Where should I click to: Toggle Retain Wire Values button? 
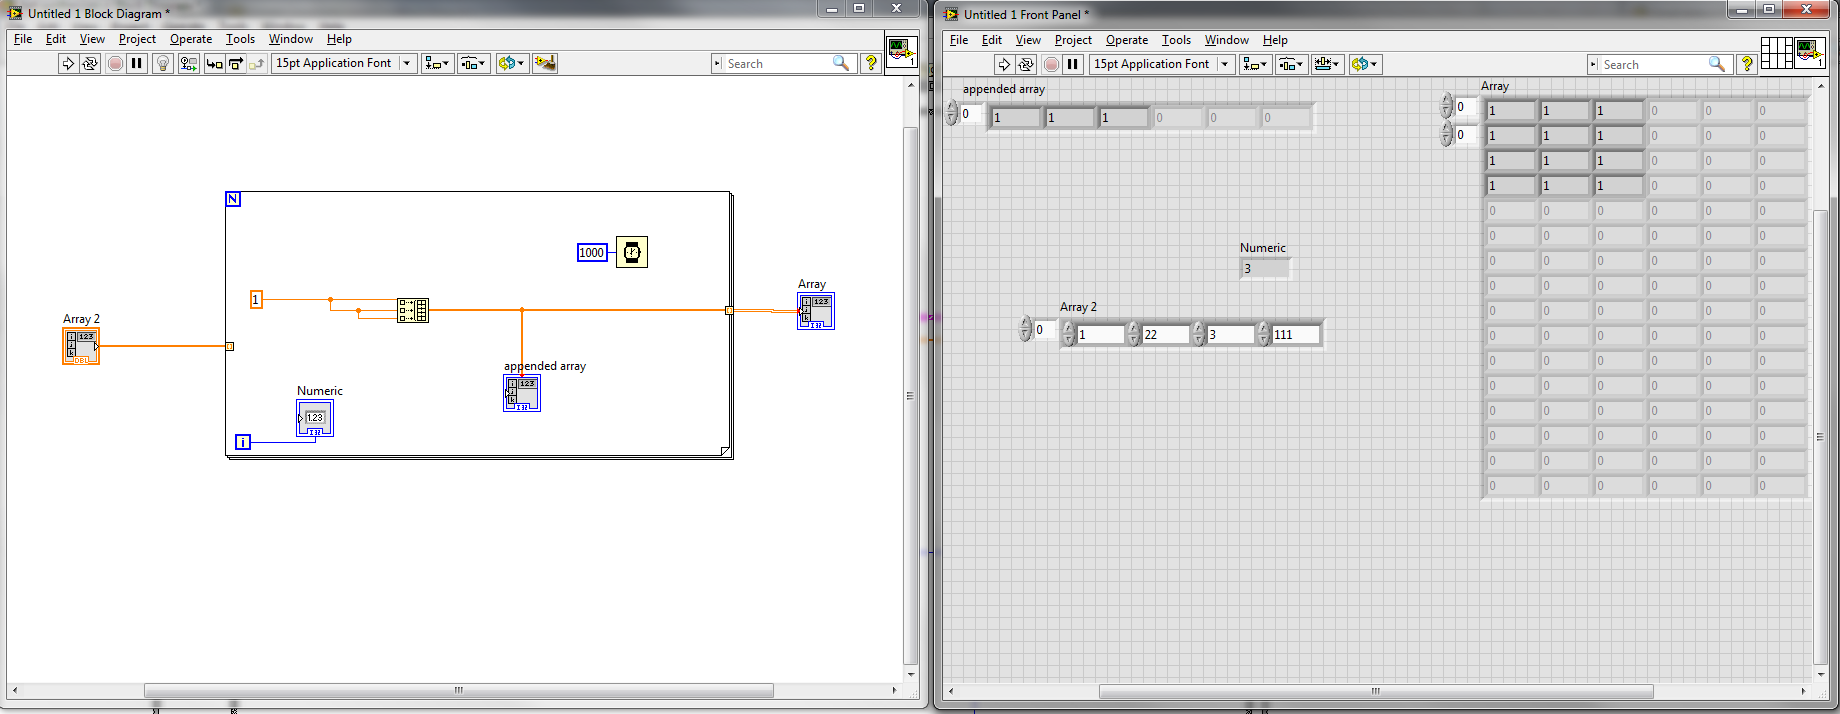point(188,63)
